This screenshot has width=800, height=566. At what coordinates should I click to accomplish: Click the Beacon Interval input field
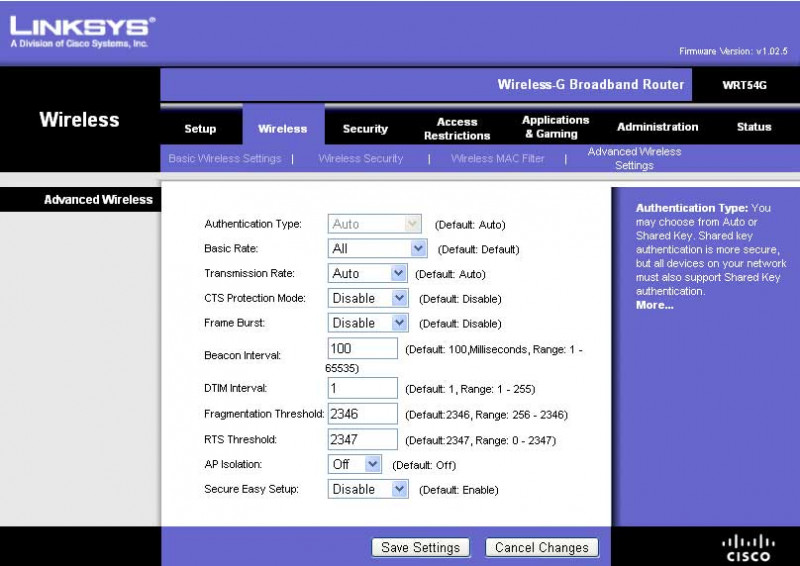click(x=363, y=348)
